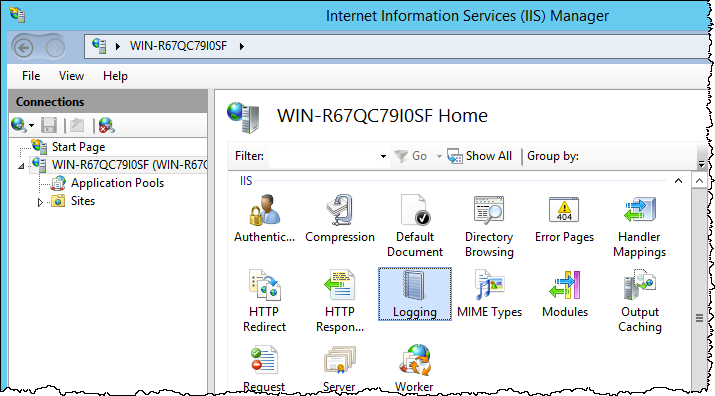Open the Error Pages feature
The width and height of the screenshot is (715, 396).
pyautogui.click(x=564, y=219)
